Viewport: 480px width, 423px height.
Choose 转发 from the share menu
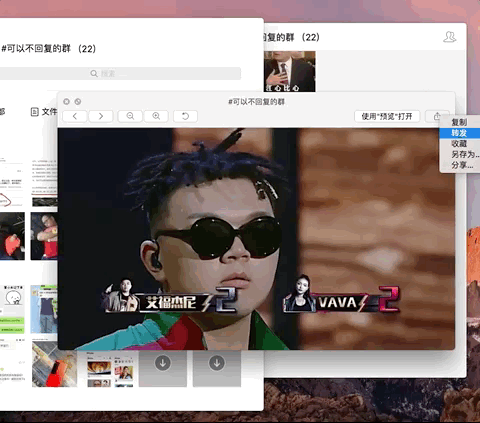[459, 133]
